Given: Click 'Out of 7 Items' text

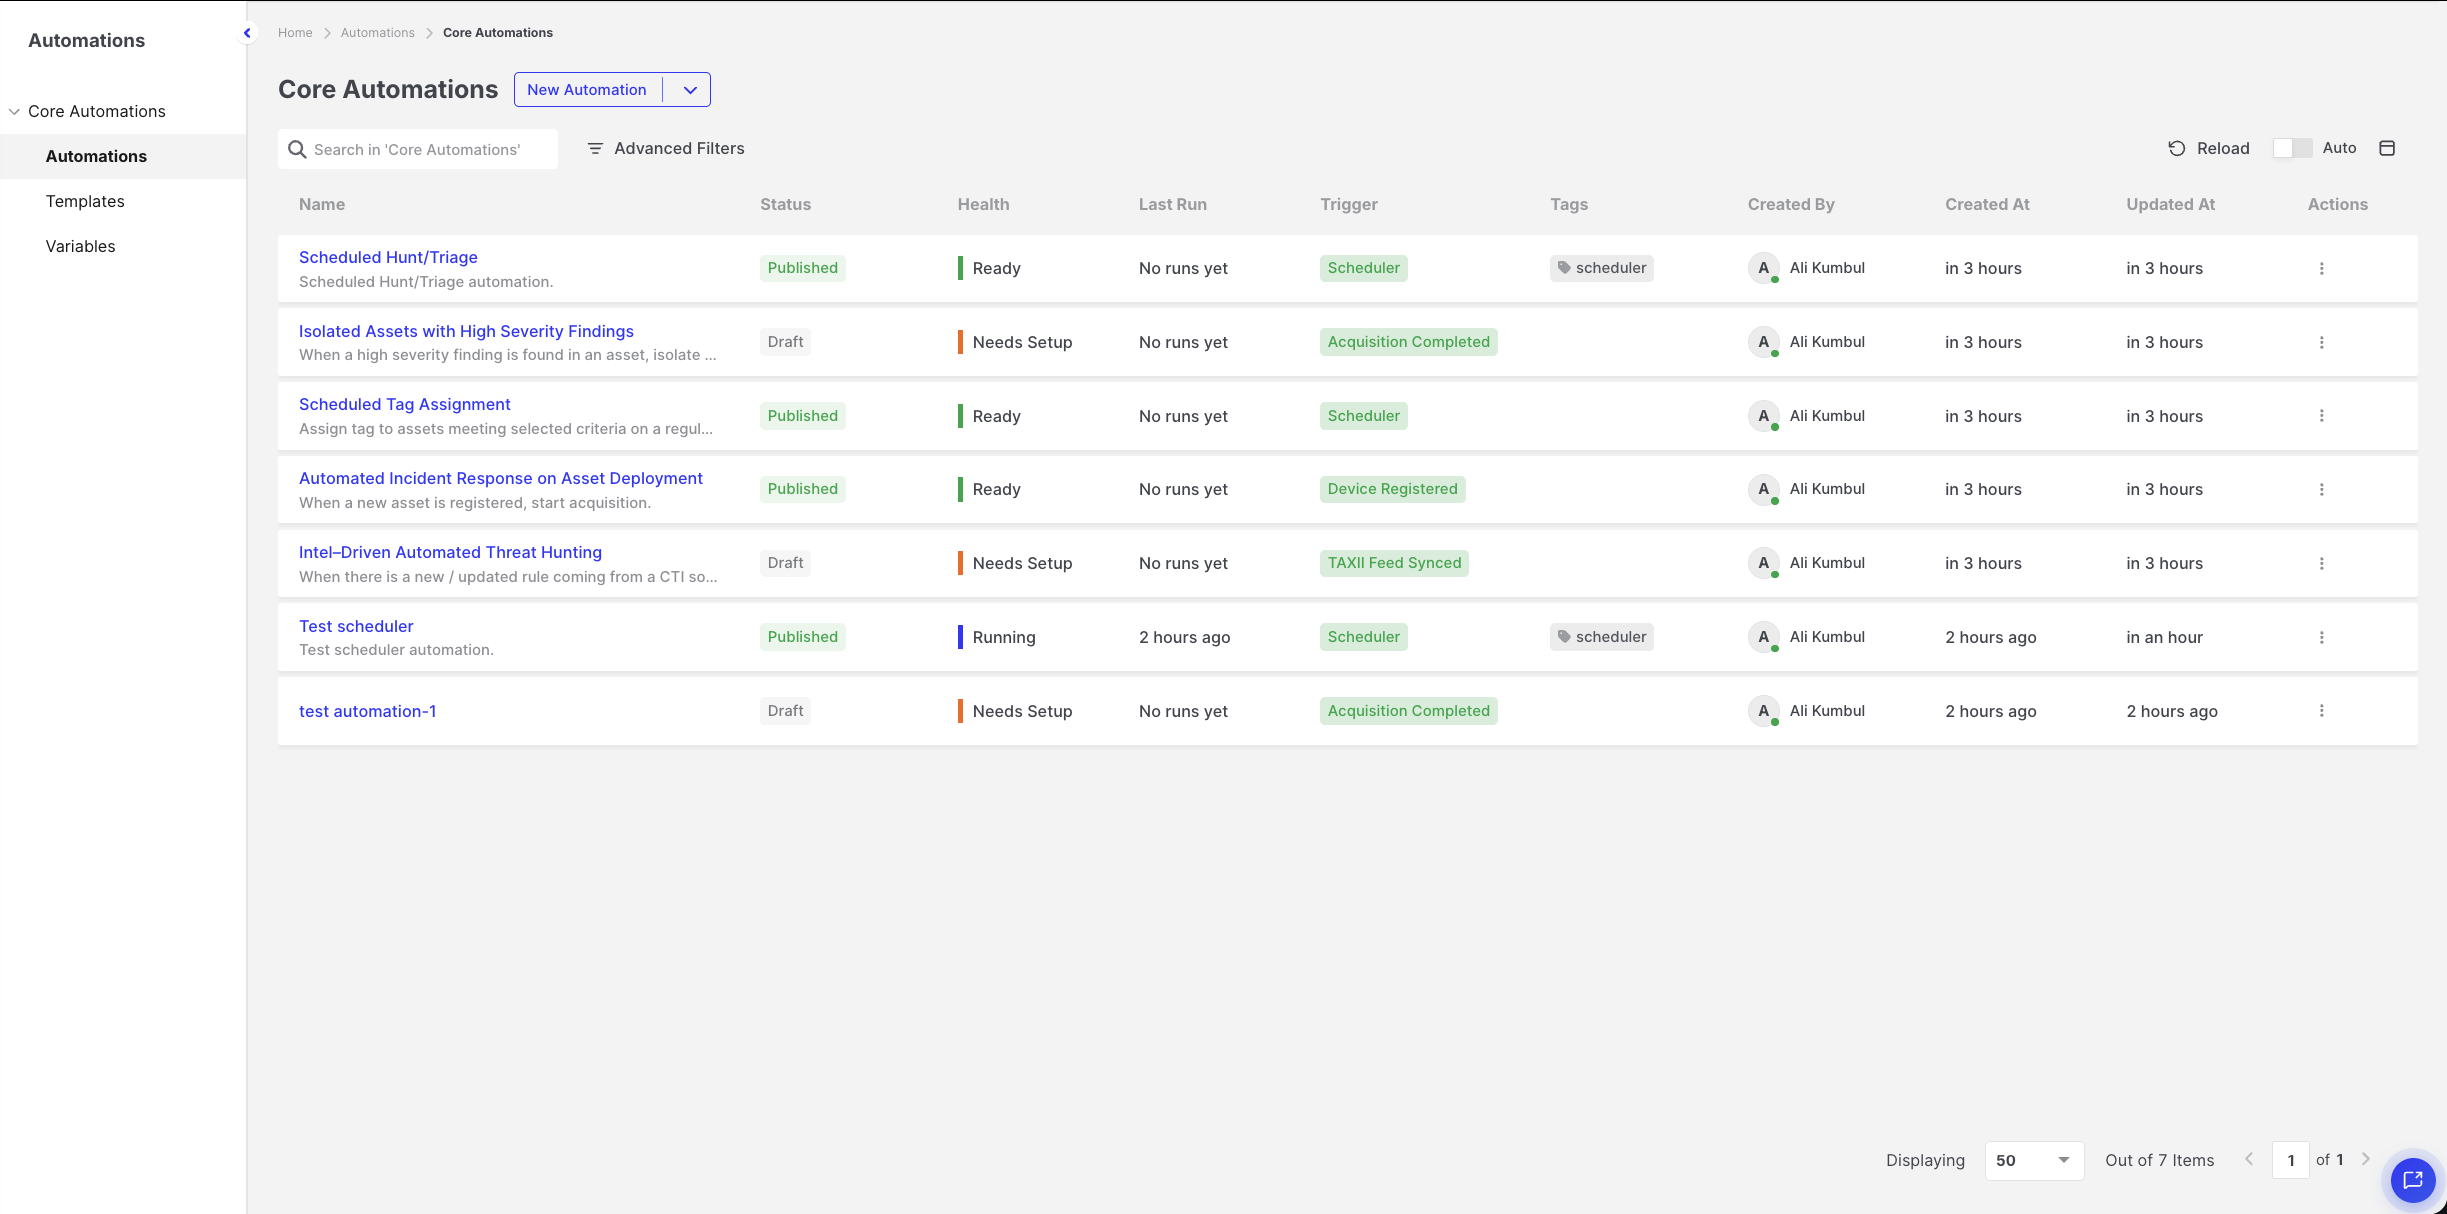Looking at the screenshot, I should pos(2159,1160).
